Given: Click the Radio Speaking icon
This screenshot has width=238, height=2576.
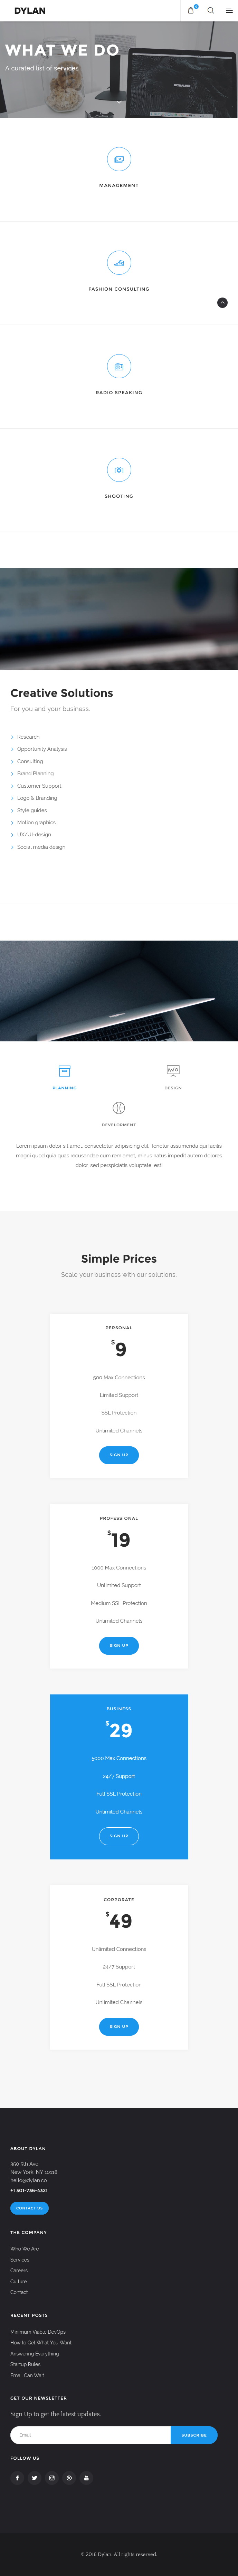Looking at the screenshot, I should tap(119, 366).
